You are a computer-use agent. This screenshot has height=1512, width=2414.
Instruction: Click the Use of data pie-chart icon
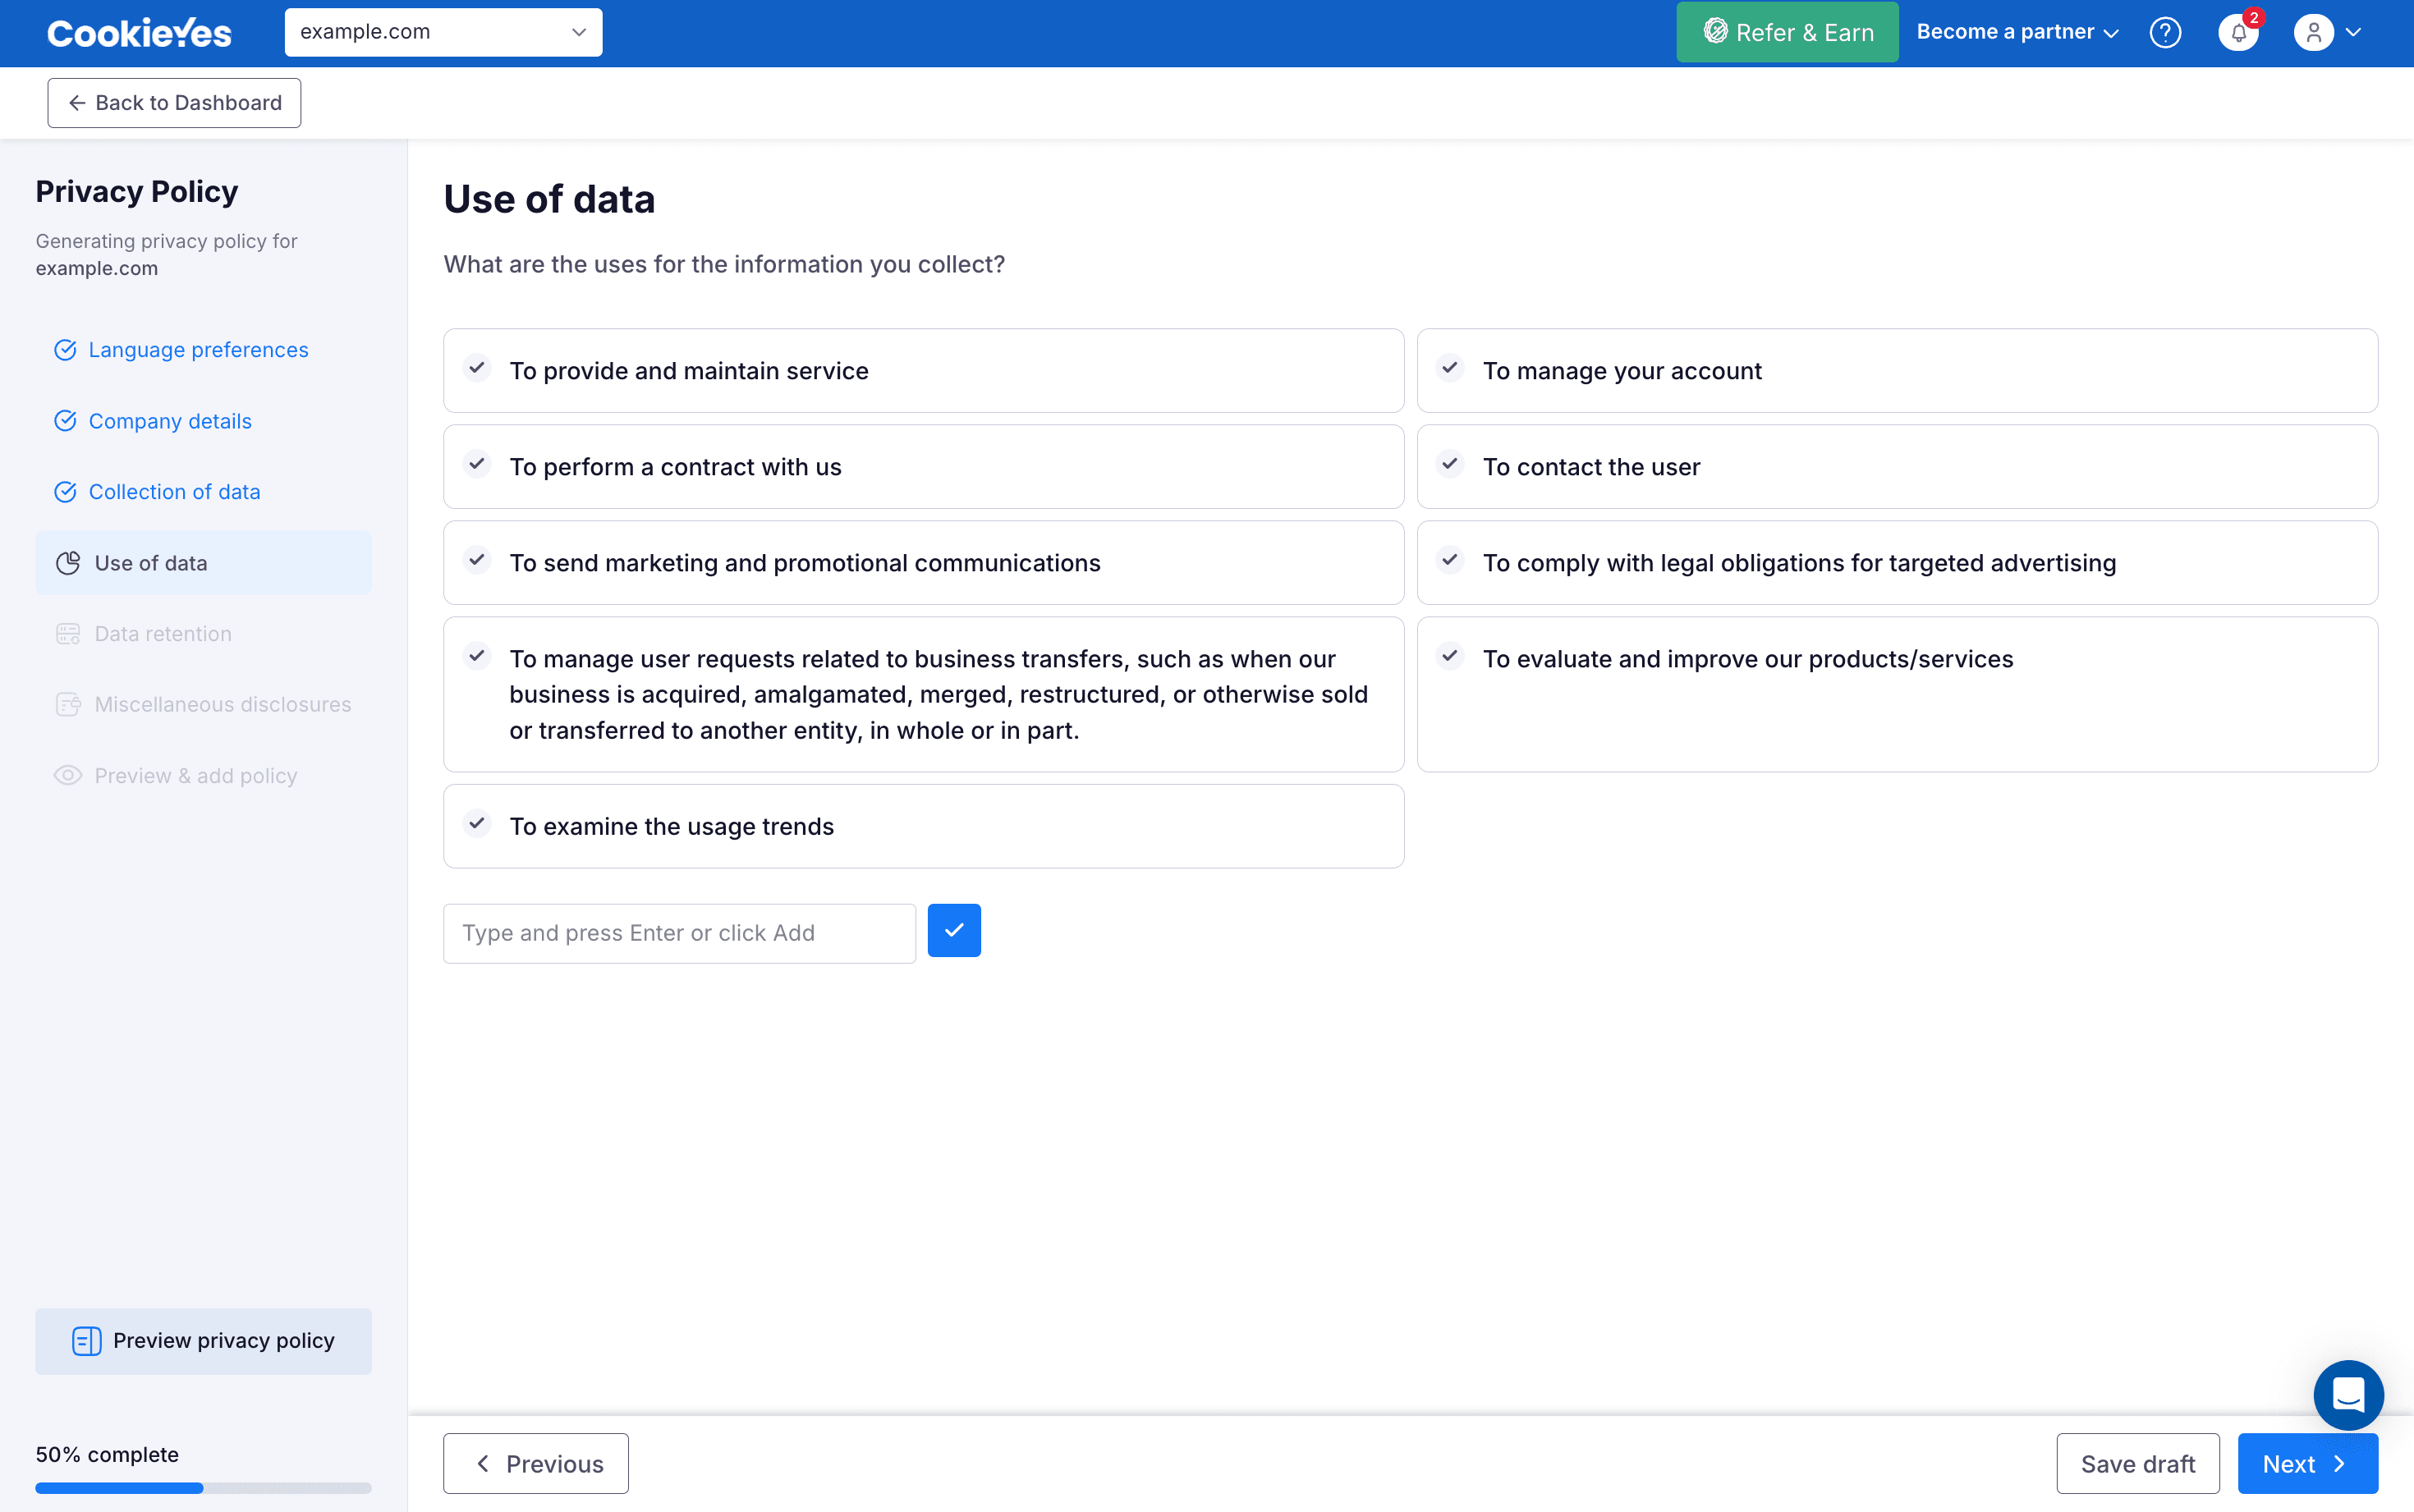(x=68, y=563)
